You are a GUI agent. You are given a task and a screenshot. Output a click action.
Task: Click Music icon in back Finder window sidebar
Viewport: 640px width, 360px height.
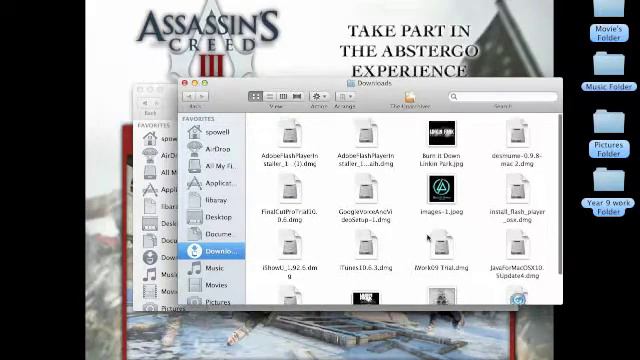[x=150, y=274]
